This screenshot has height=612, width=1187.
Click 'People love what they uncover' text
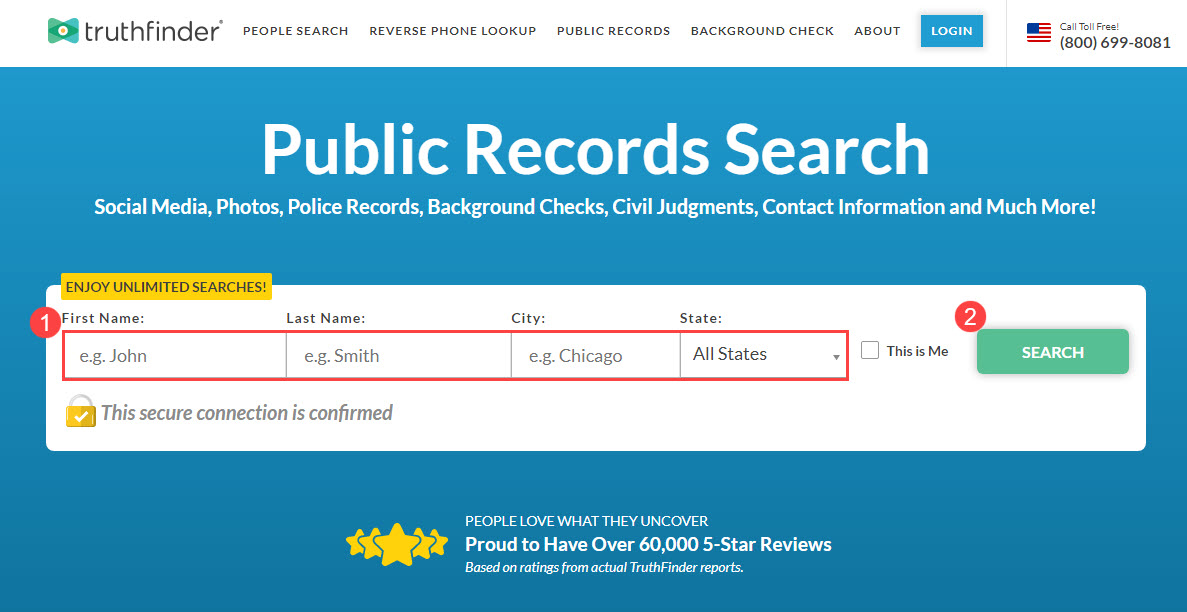point(587,521)
